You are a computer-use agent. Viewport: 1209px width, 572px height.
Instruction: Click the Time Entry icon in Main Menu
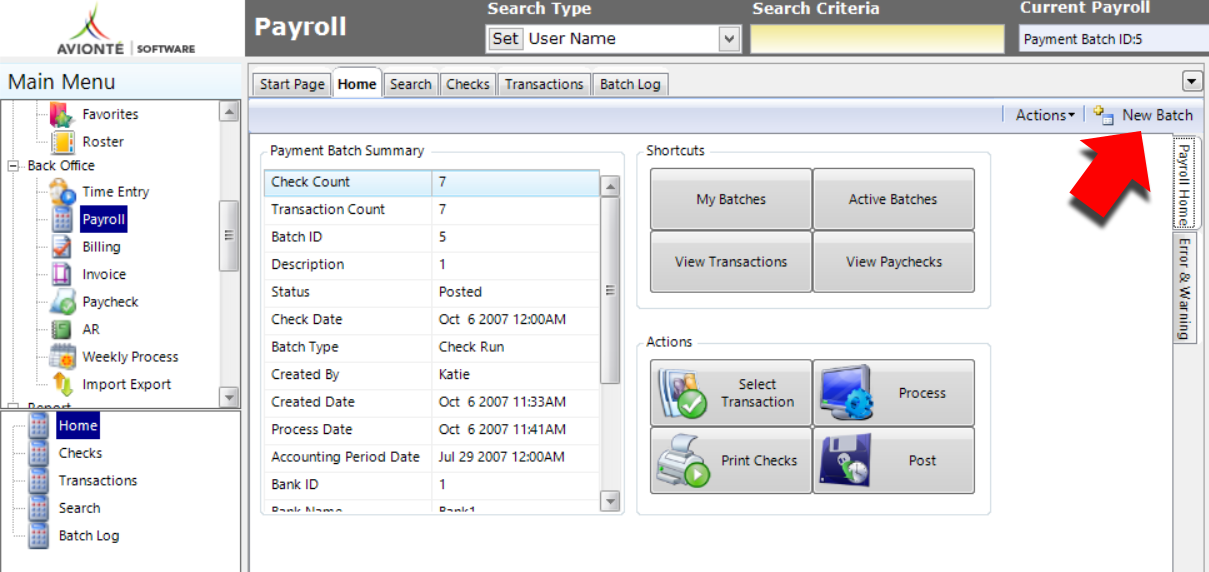[x=62, y=191]
